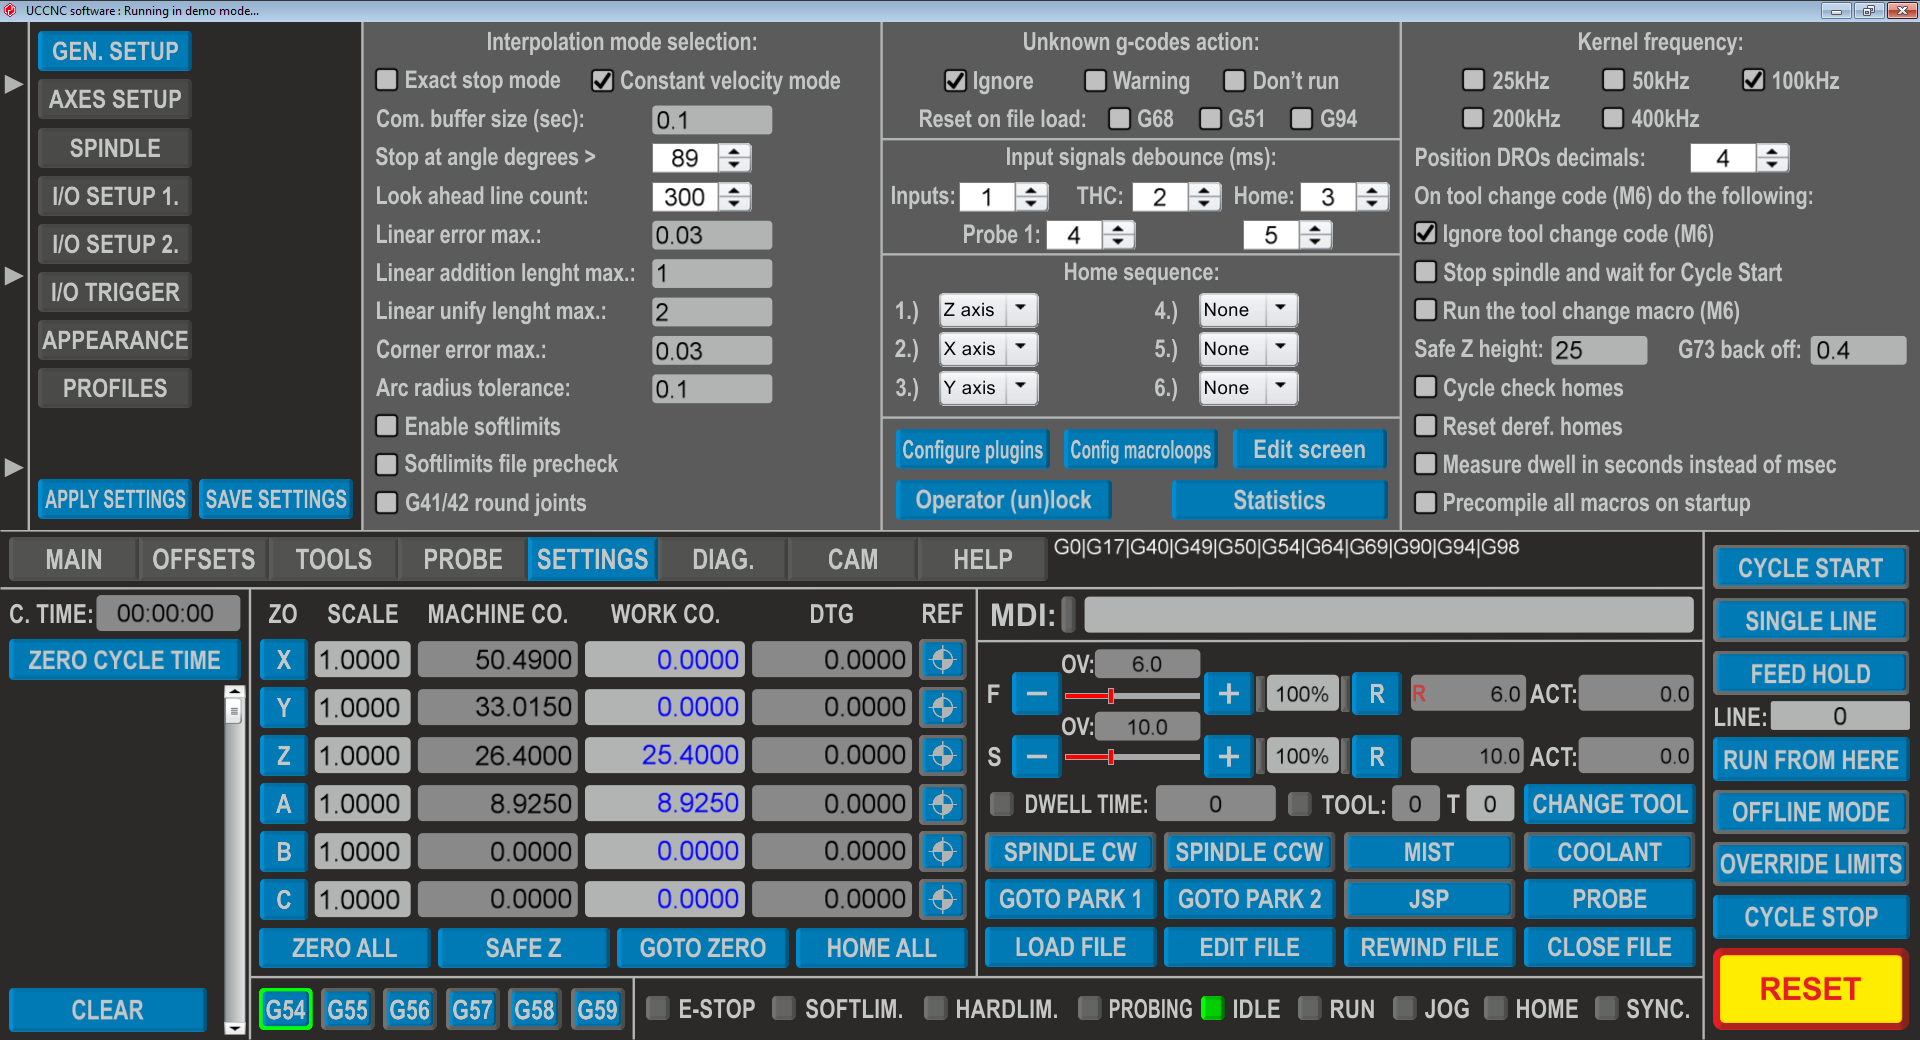Zero the Y axis work coordinate
This screenshot has width=1920, height=1040.
pos(283,708)
